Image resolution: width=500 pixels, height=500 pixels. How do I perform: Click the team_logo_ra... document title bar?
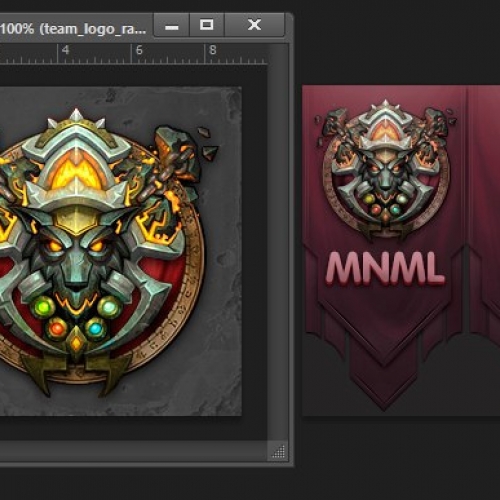(x=73, y=29)
